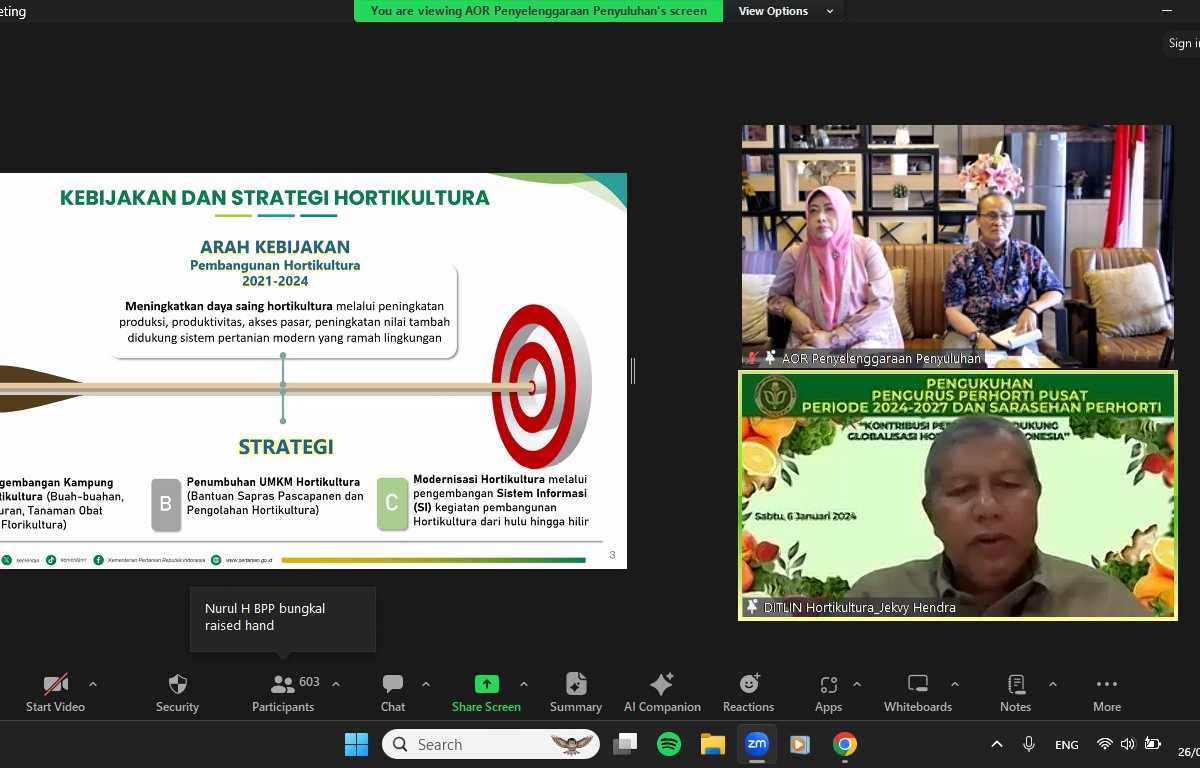Viewport: 1200px width, 768px height.
Task: Click the divider handle between slide and videos
Action: 633,371
